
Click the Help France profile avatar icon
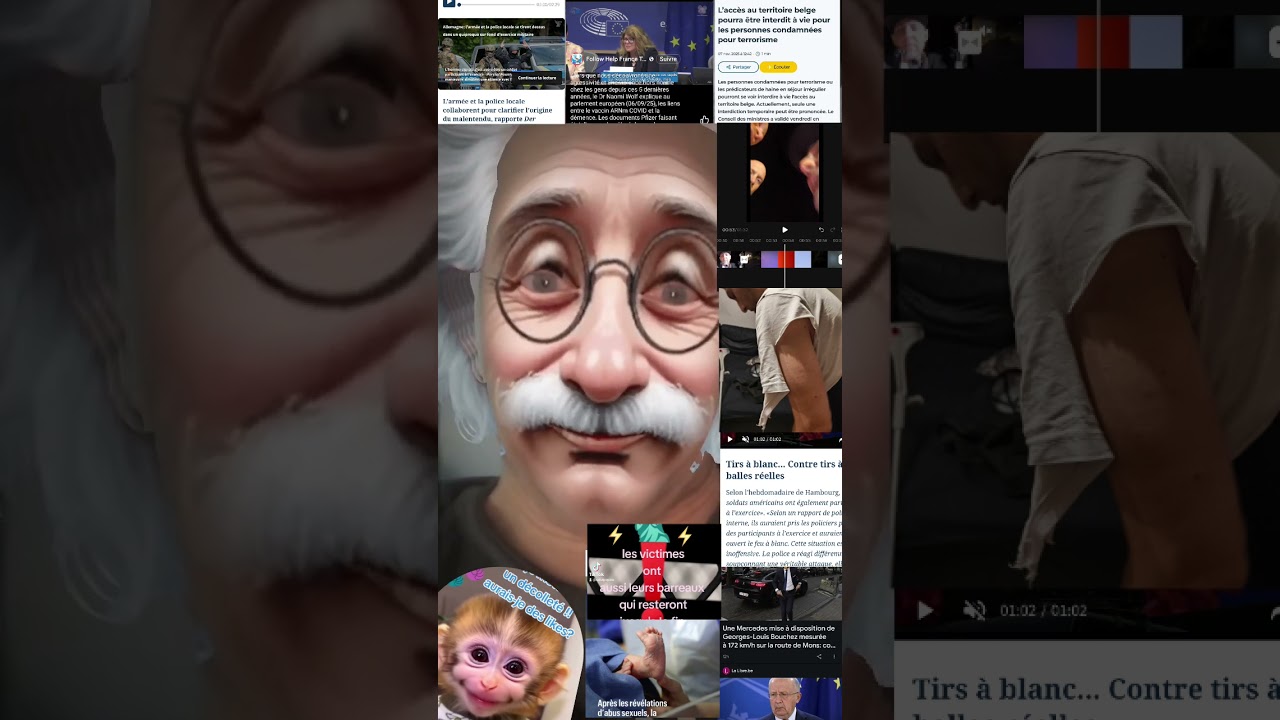577,59
